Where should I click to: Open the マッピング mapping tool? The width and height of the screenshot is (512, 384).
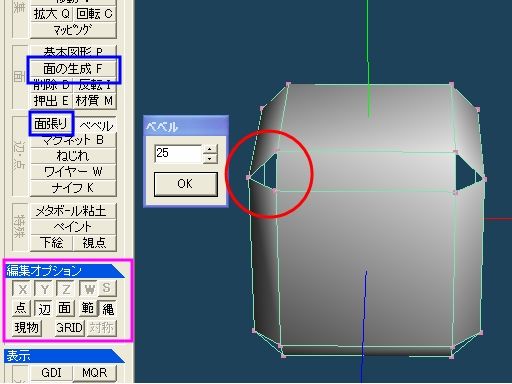click(x=73, y=30)
